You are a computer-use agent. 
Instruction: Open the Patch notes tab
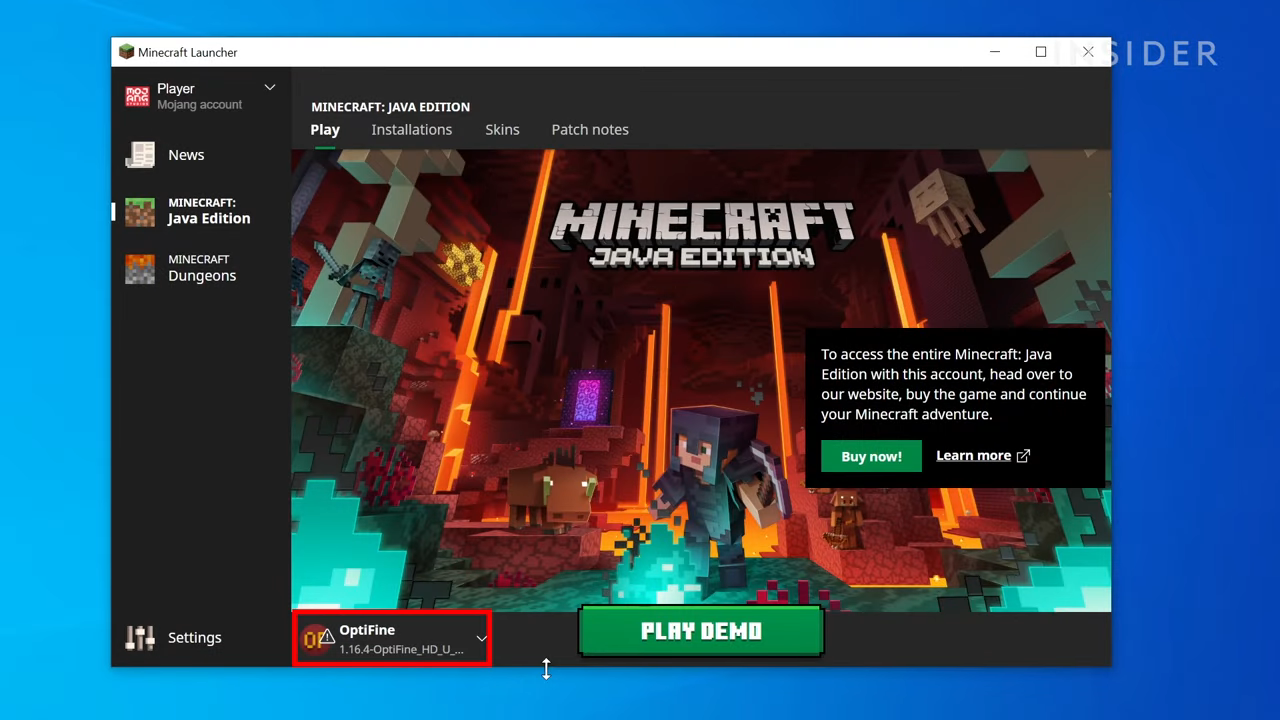click(590, 129)
